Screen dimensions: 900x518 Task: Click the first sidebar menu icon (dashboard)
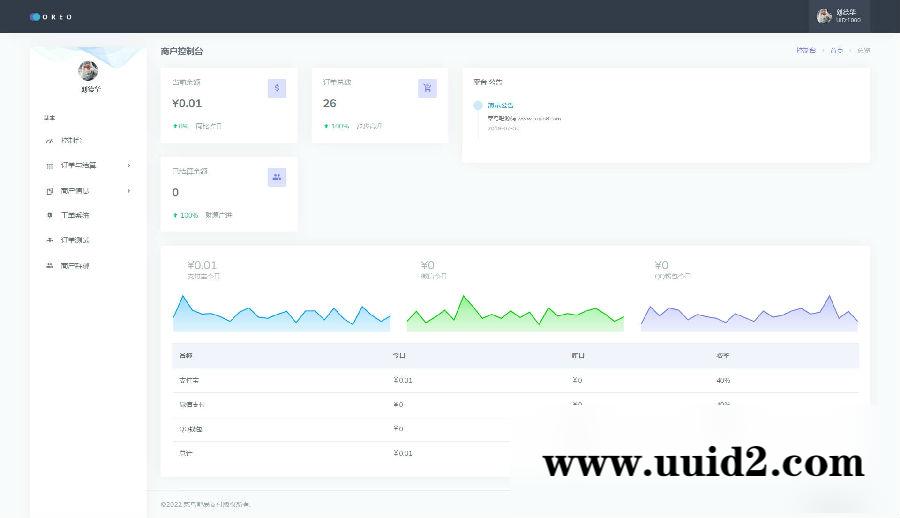point(50,140)
